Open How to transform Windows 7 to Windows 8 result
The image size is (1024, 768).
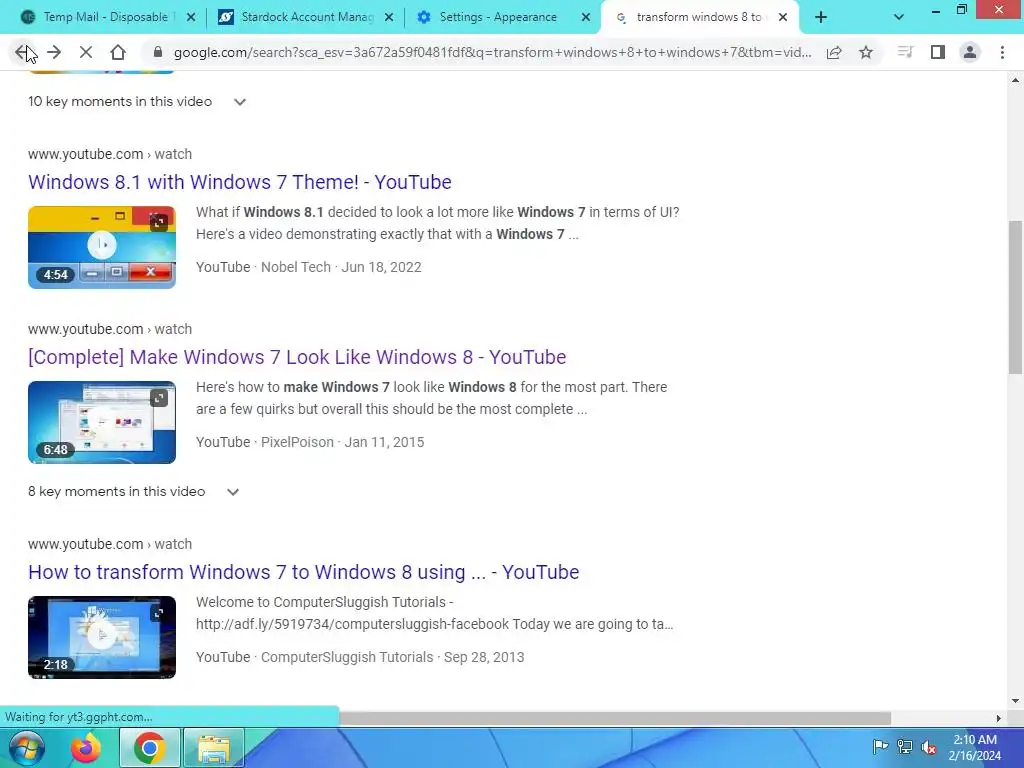[304, 572]
